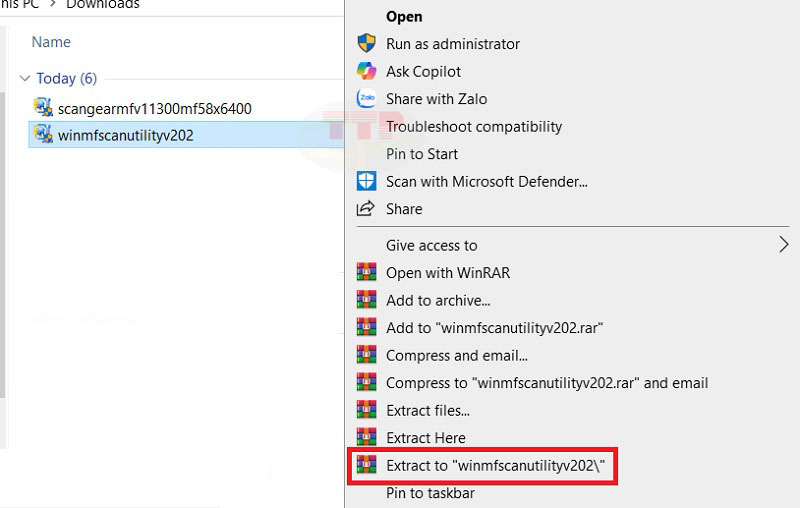Click the Zalo icon in menu

(366, 98)
